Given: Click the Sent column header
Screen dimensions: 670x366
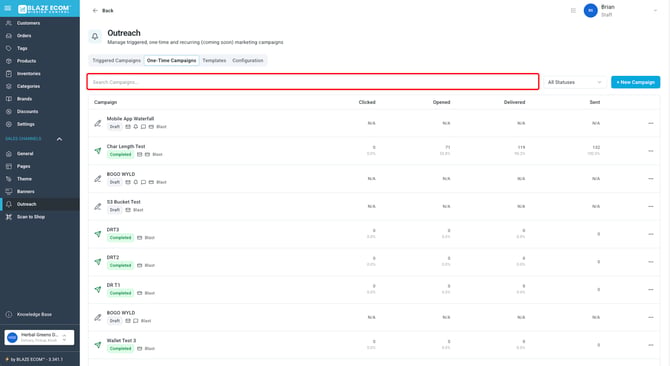Looking at the screenshot, I should point(595,102).
